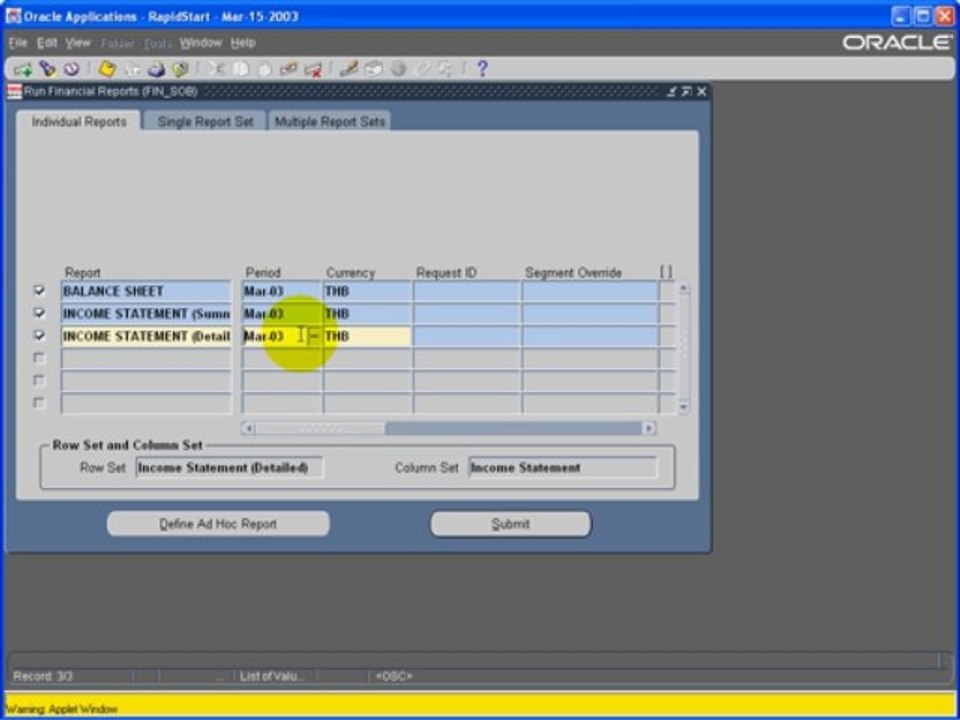Switch to the Multiple Report Sets tab

coord(330,121)
